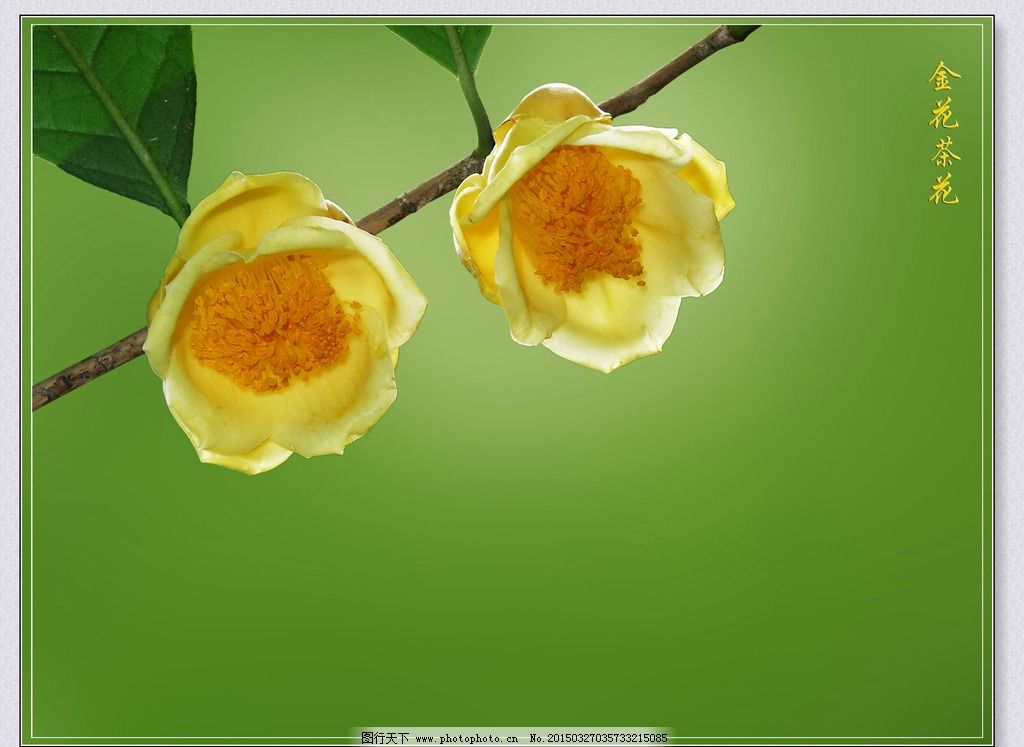1024x747 pixels.
Task: Click the 图行天下 watermark logo text
Action: [384, 738]
